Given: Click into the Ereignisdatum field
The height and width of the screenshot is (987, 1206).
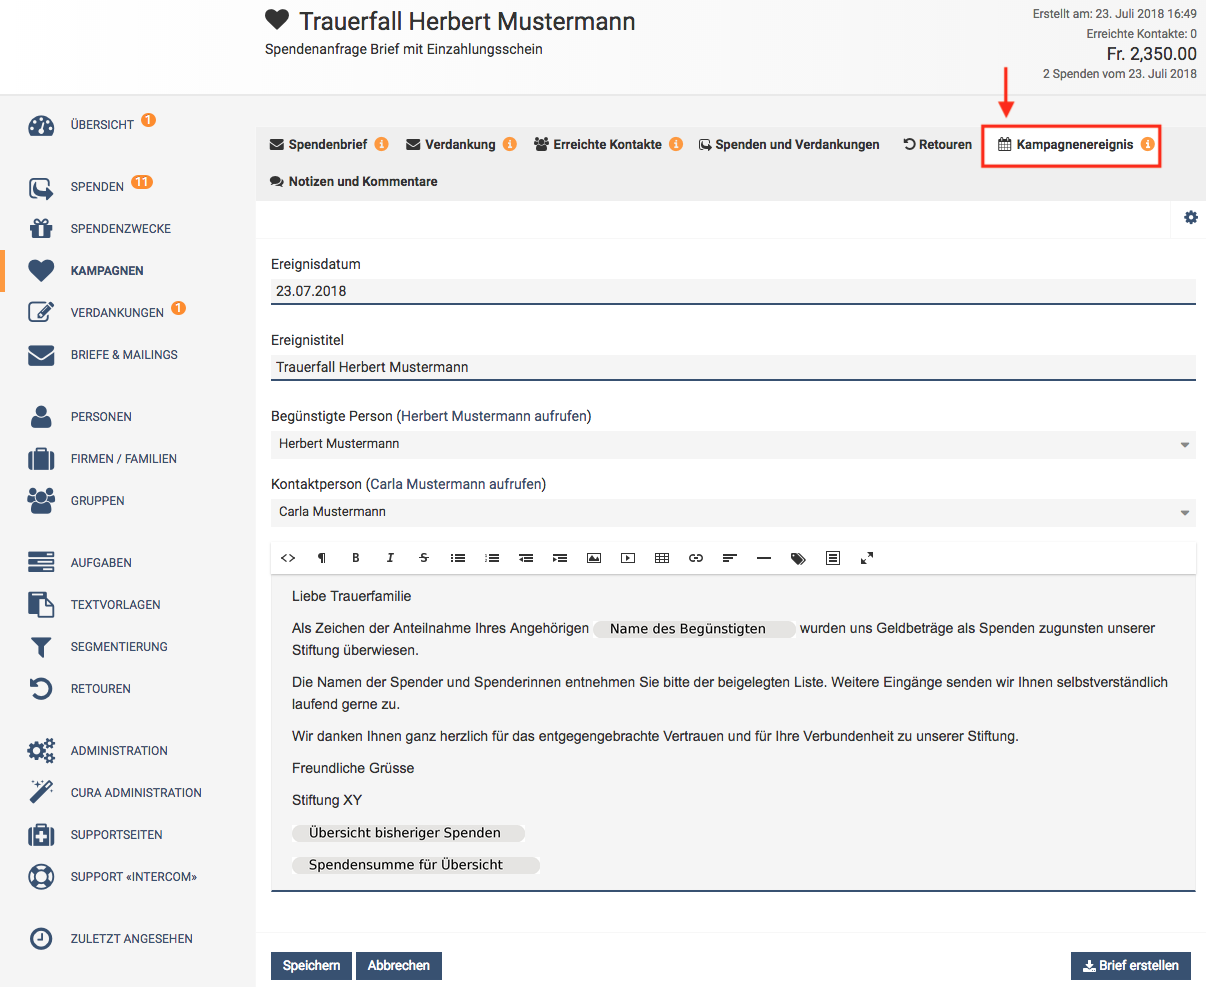Looking at the screenshot, I should click(x=733, y=291).
